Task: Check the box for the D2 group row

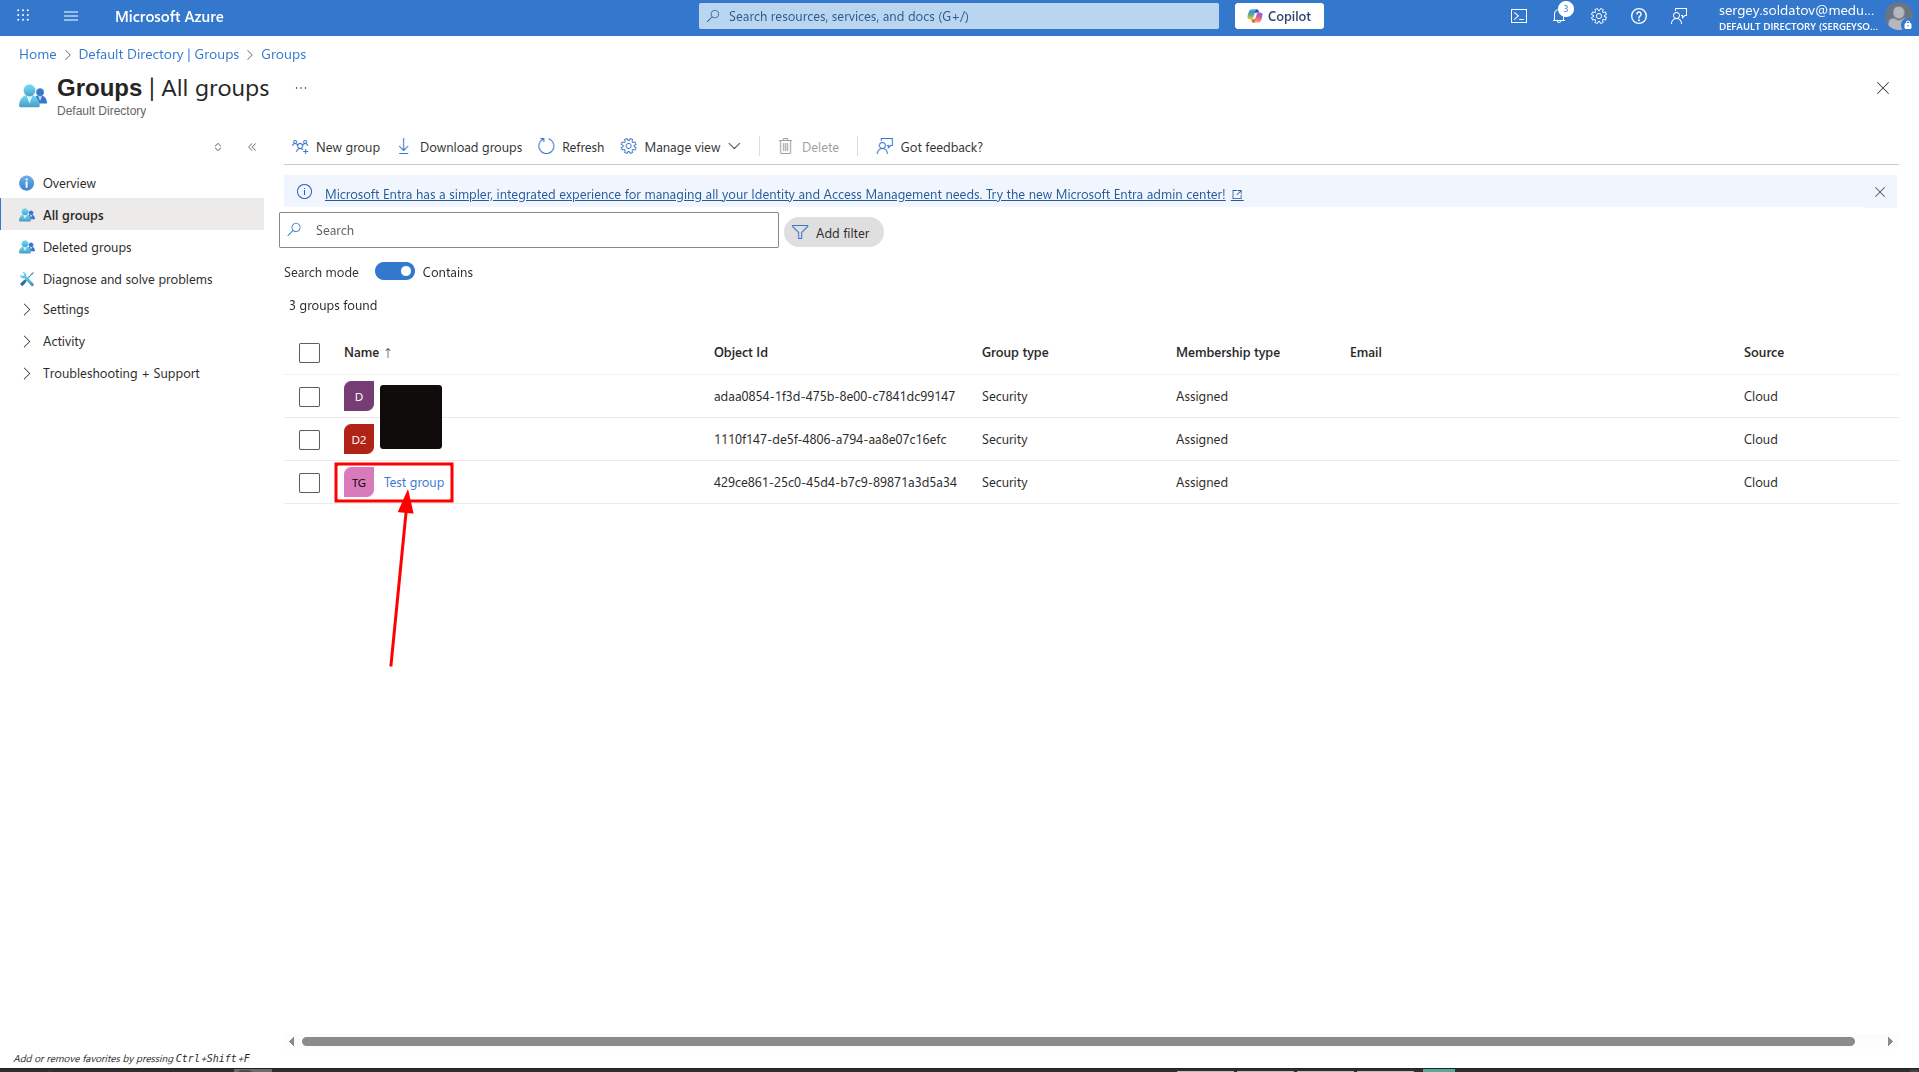Action: (x=310, y=440)
